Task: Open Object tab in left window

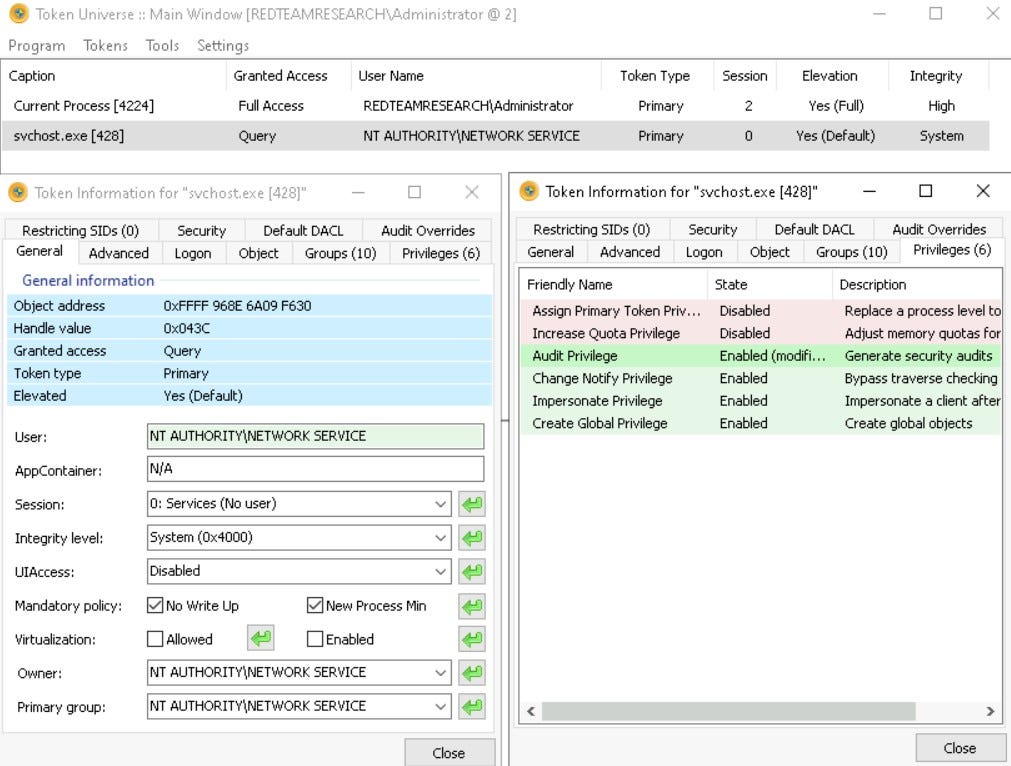Action: click(x=259, y=253)
